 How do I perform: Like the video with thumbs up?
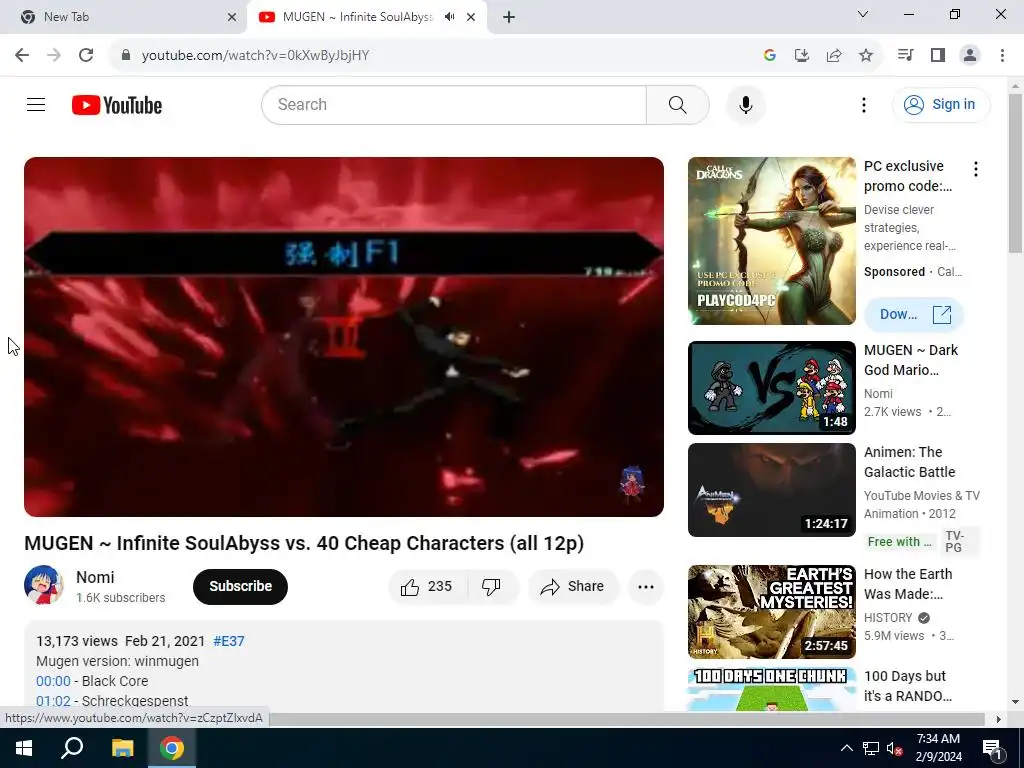428,586
